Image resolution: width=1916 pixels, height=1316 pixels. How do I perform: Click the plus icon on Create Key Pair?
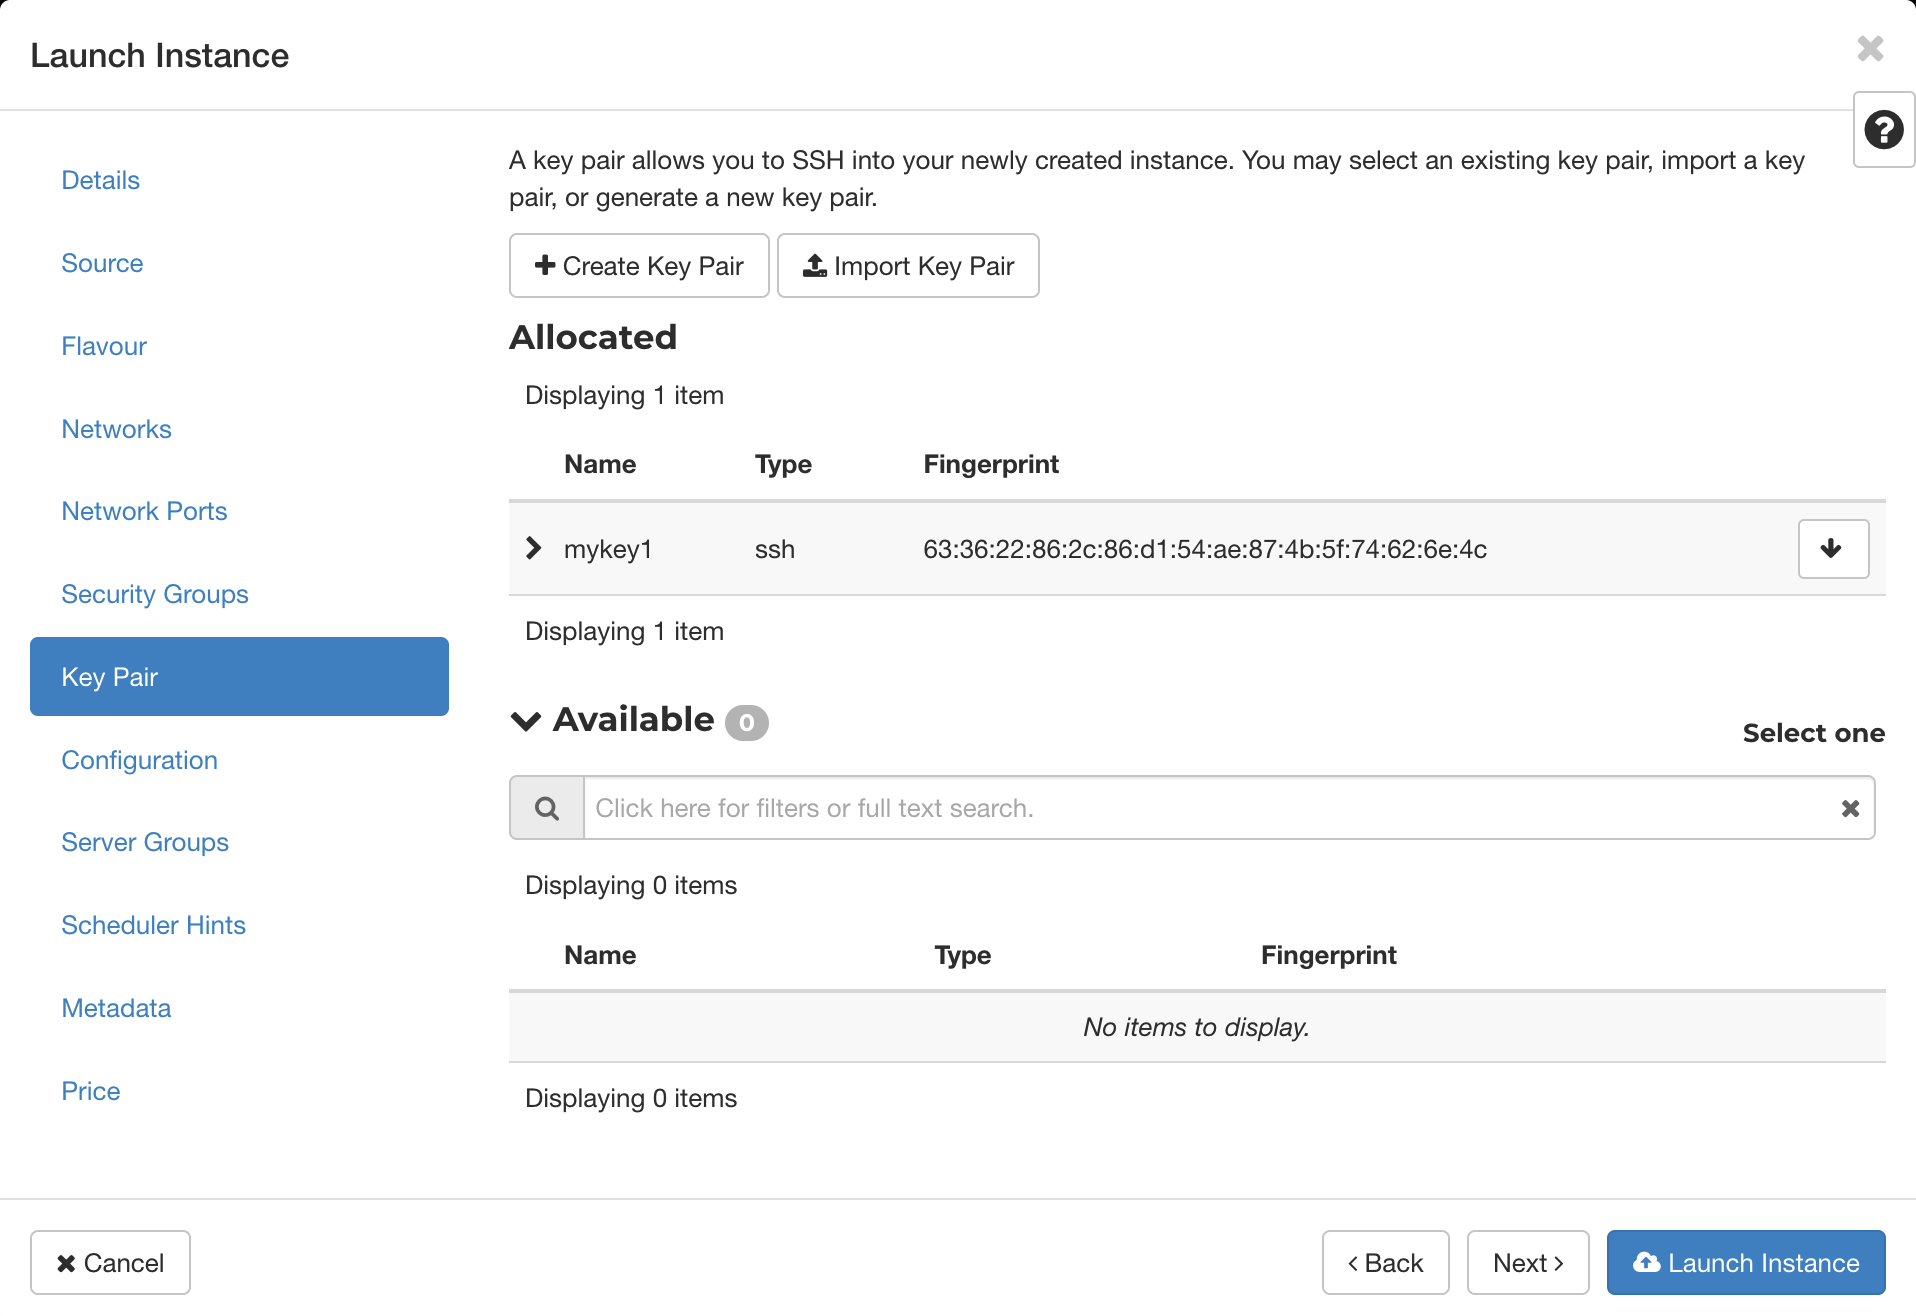[x=545, y=265]
